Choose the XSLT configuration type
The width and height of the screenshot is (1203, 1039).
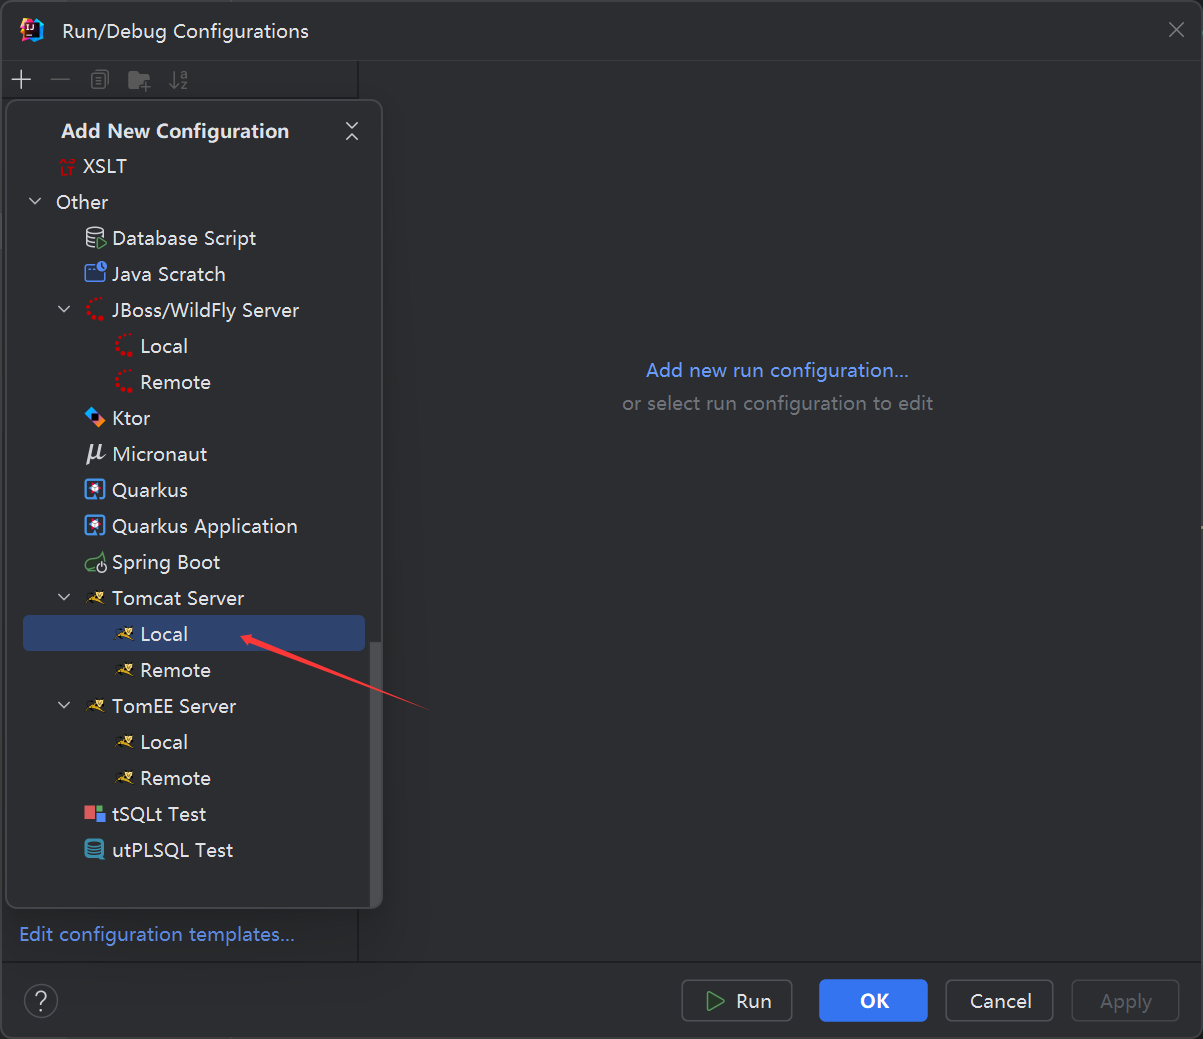pyautogui.click(x=194, y=166)
